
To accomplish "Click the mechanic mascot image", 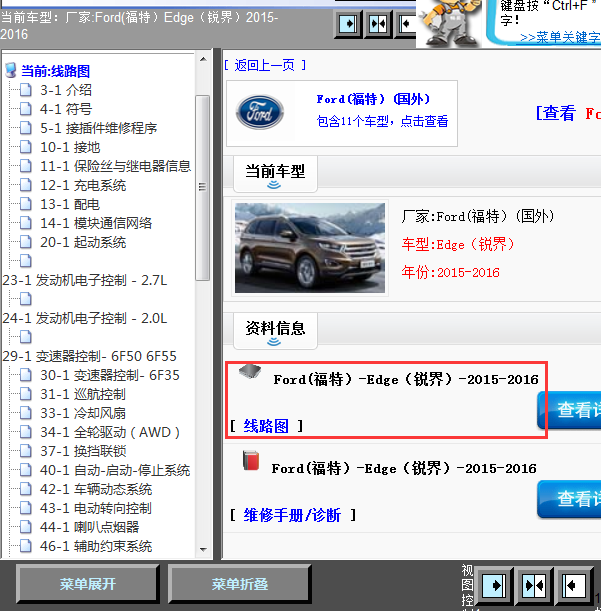I will [x=451, y=23].
